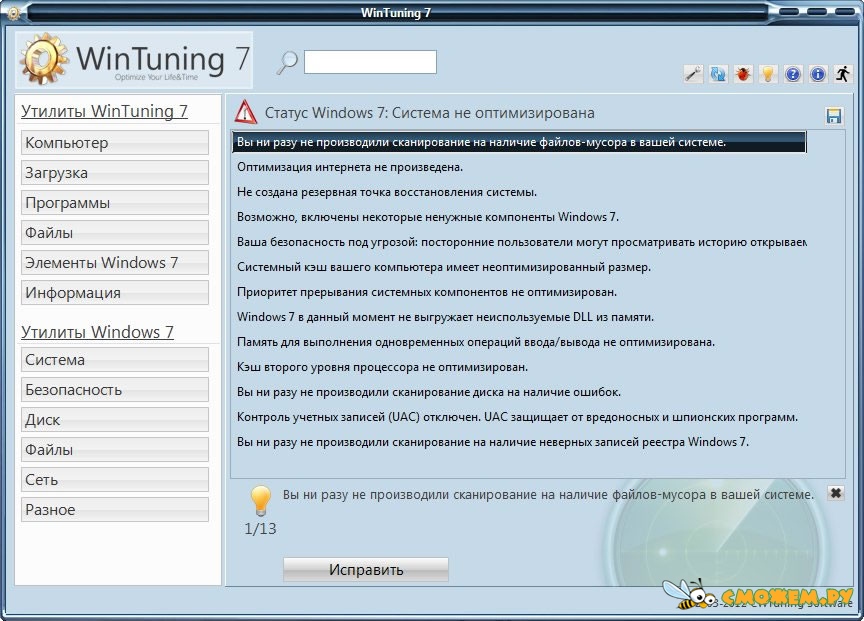Image resolution: width=864 pixels, height=621 pixels.
Task: Open the Безопасность section
Action: pos(115,390)
